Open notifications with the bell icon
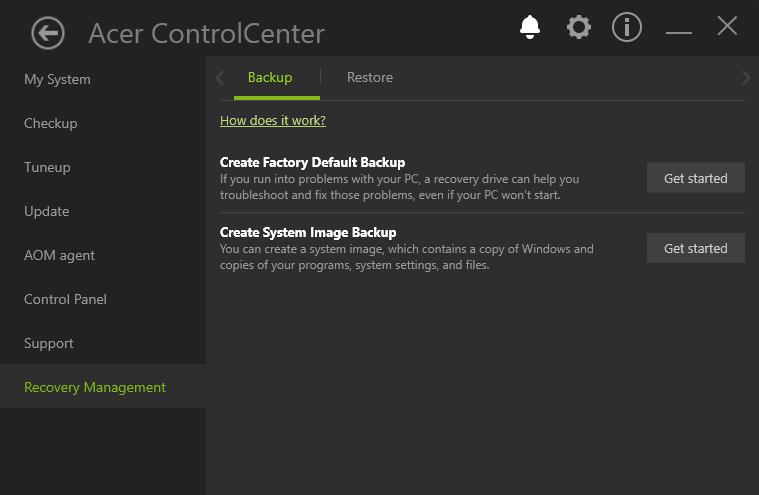 [530, 27]
